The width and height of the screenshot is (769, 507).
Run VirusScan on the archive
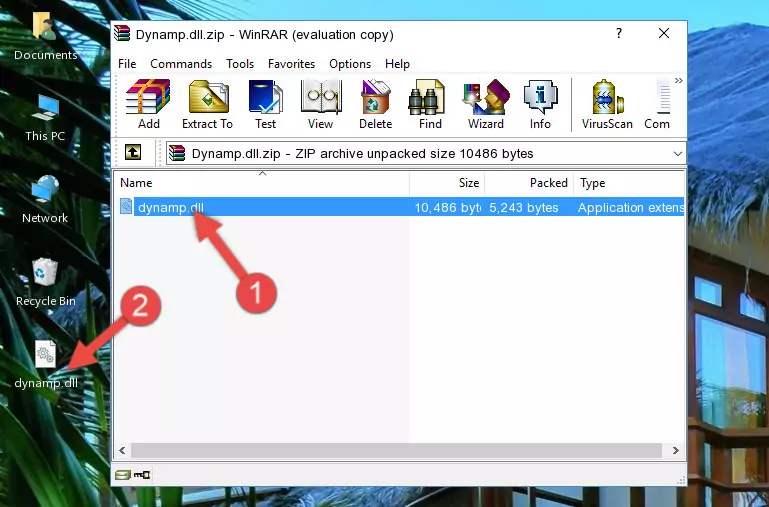pos(607,104)
